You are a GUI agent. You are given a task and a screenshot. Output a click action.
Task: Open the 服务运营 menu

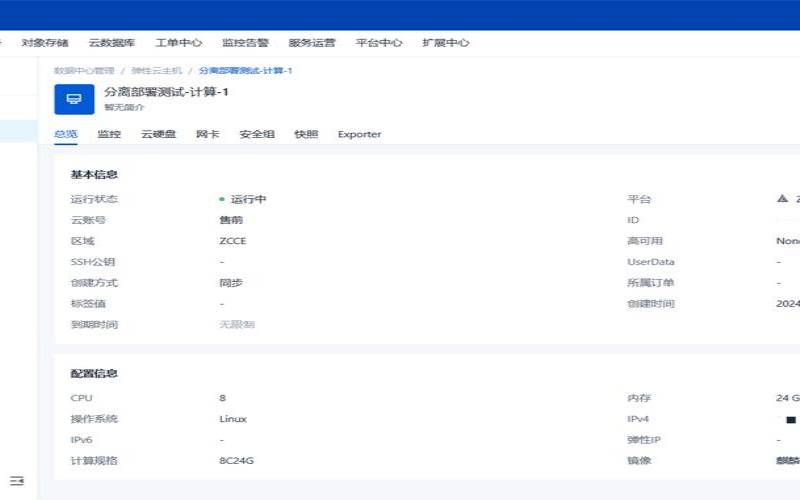pos(312,43)
